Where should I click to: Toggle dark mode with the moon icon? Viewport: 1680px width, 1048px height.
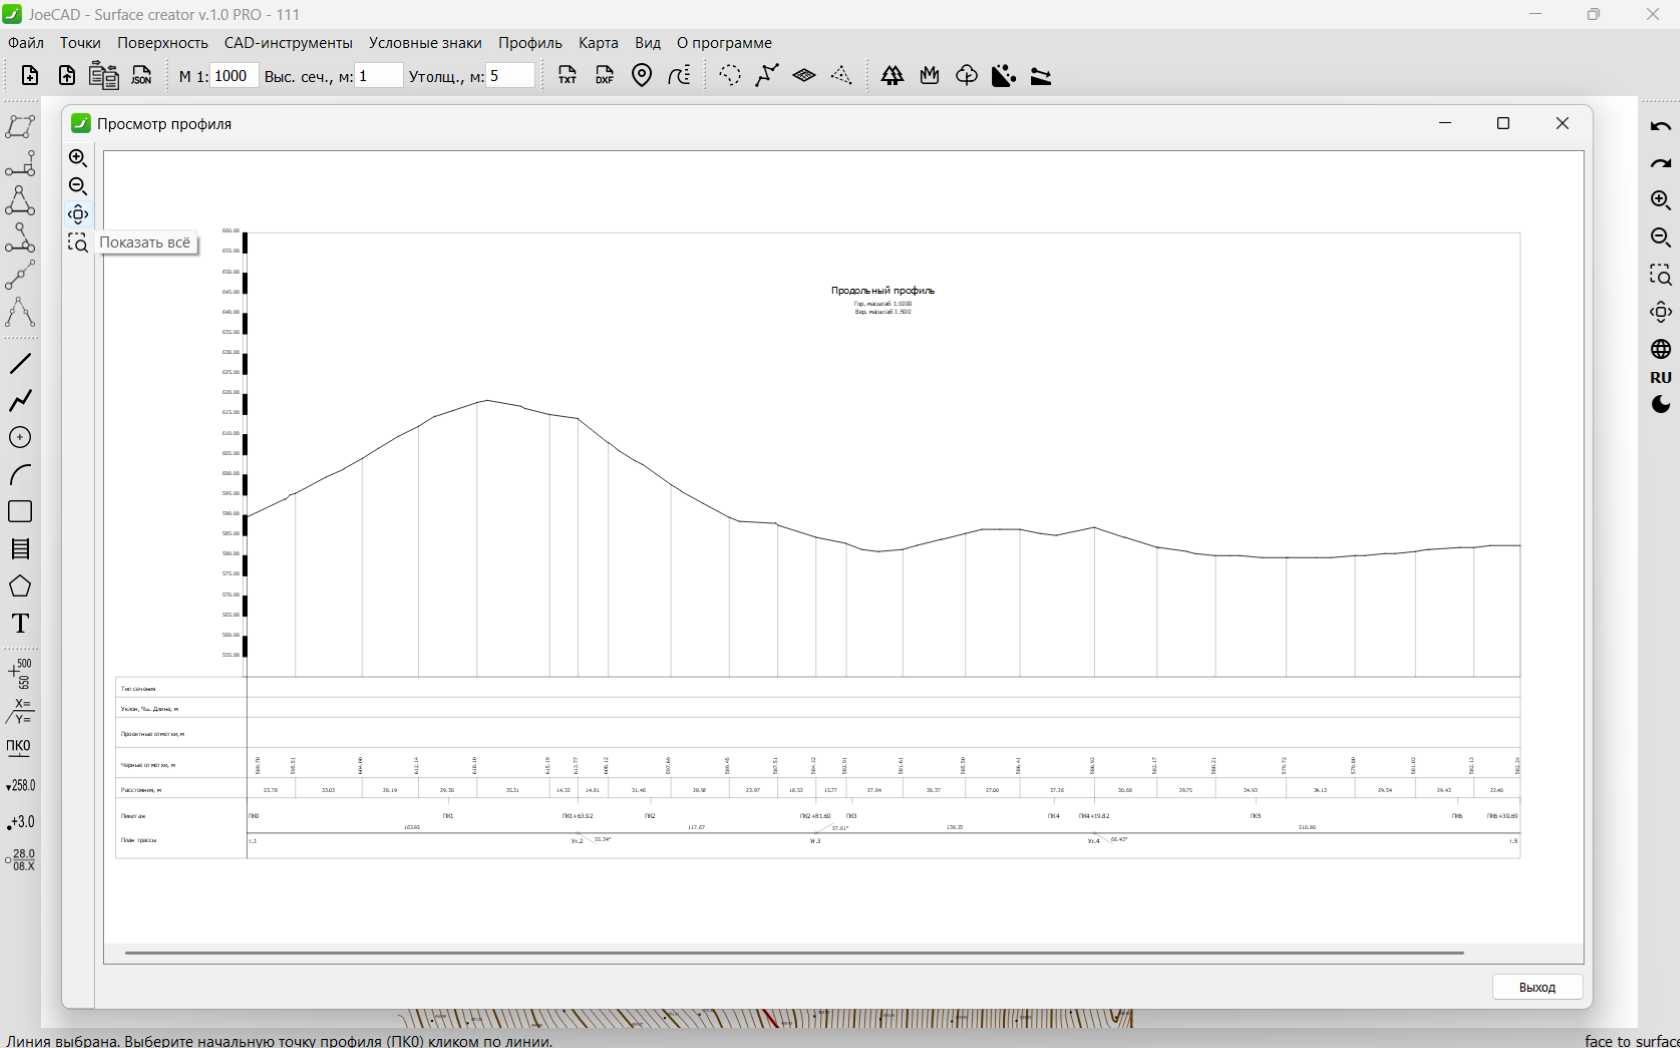pyautogui.click(x=1660, y=405)
